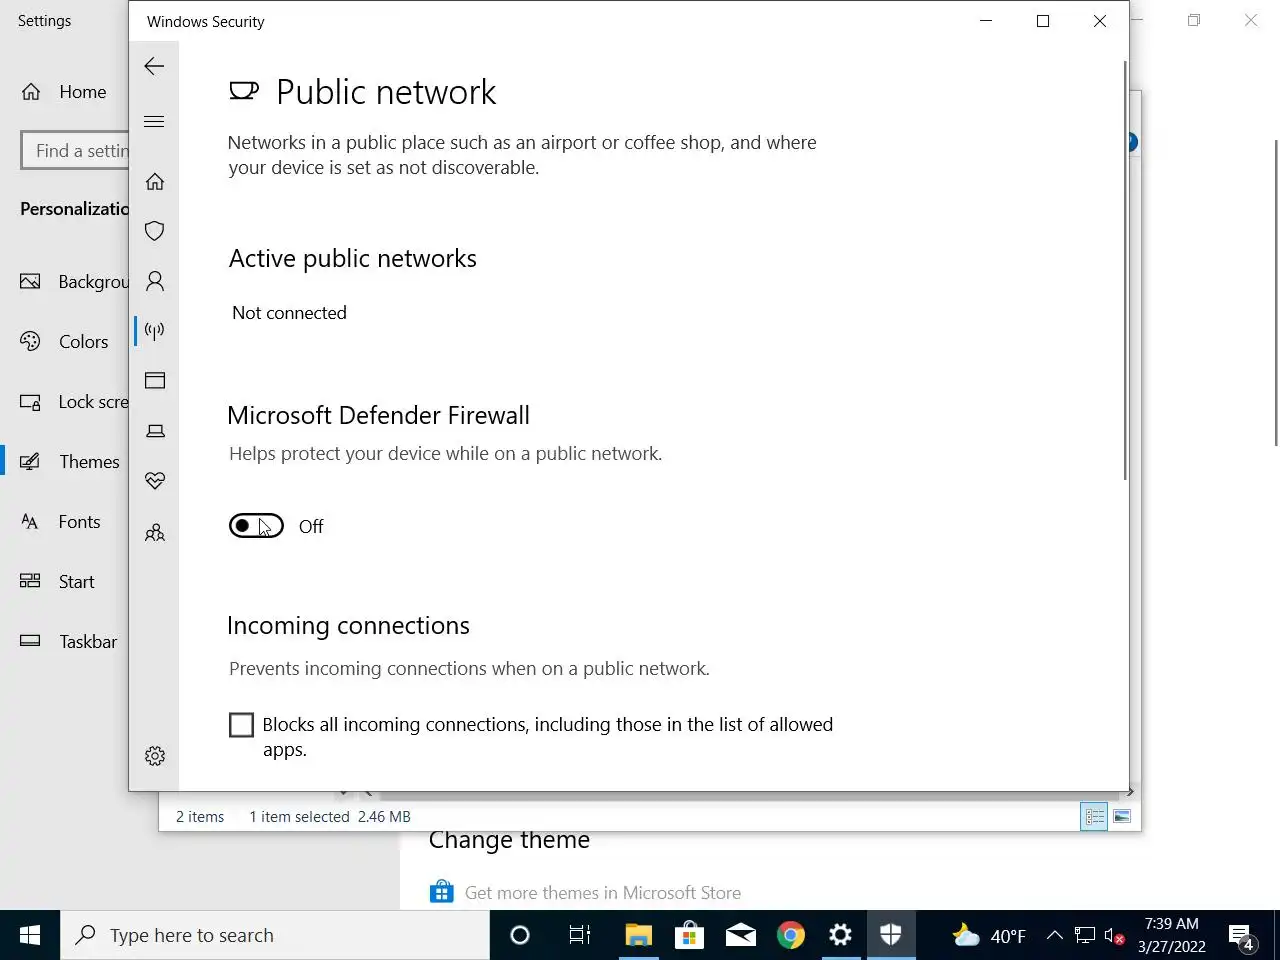The image size is (1280, 960).
Task: Open Microsoft Store from the taskbar
Action: click(x=689, y=935)
